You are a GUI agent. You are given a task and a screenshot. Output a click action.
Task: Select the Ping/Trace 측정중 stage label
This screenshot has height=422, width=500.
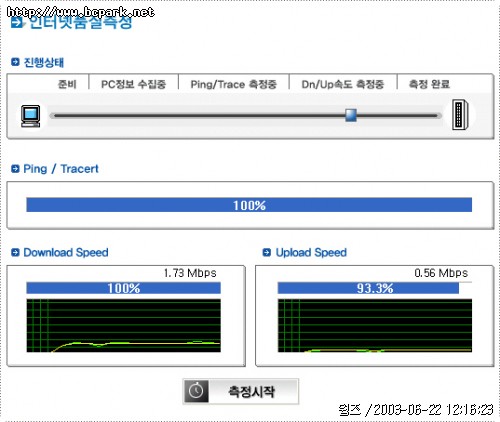point(234,84)
